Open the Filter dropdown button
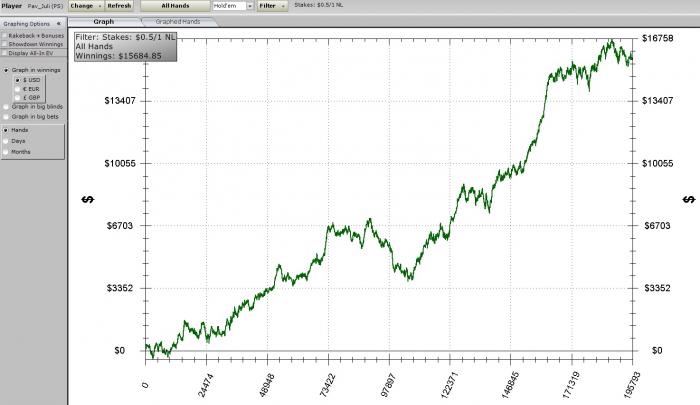This screenshot has height=405, width=700. 272,6
